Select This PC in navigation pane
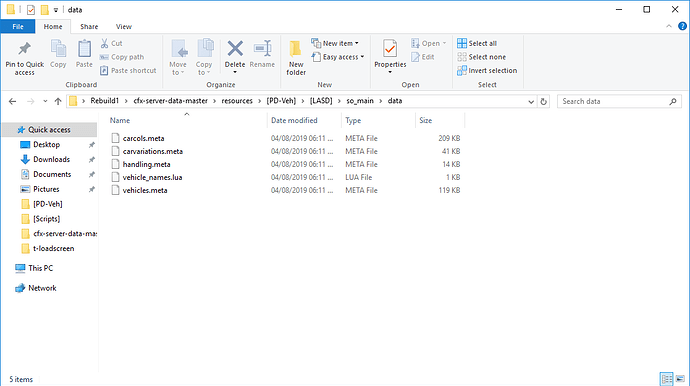Image resolution: width=690 pixels, height=386 pixels. pyautogui.click(x=40, y=268)
